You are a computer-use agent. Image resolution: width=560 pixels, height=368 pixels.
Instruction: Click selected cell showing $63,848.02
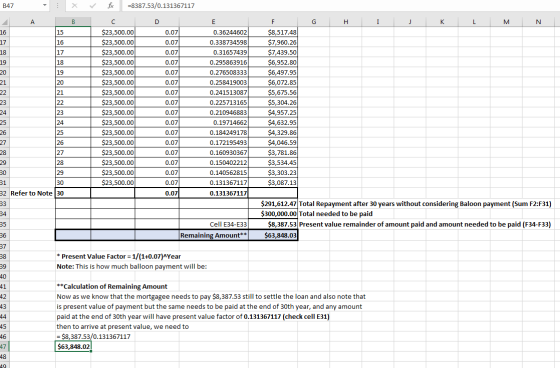click(x=73, y=347)
